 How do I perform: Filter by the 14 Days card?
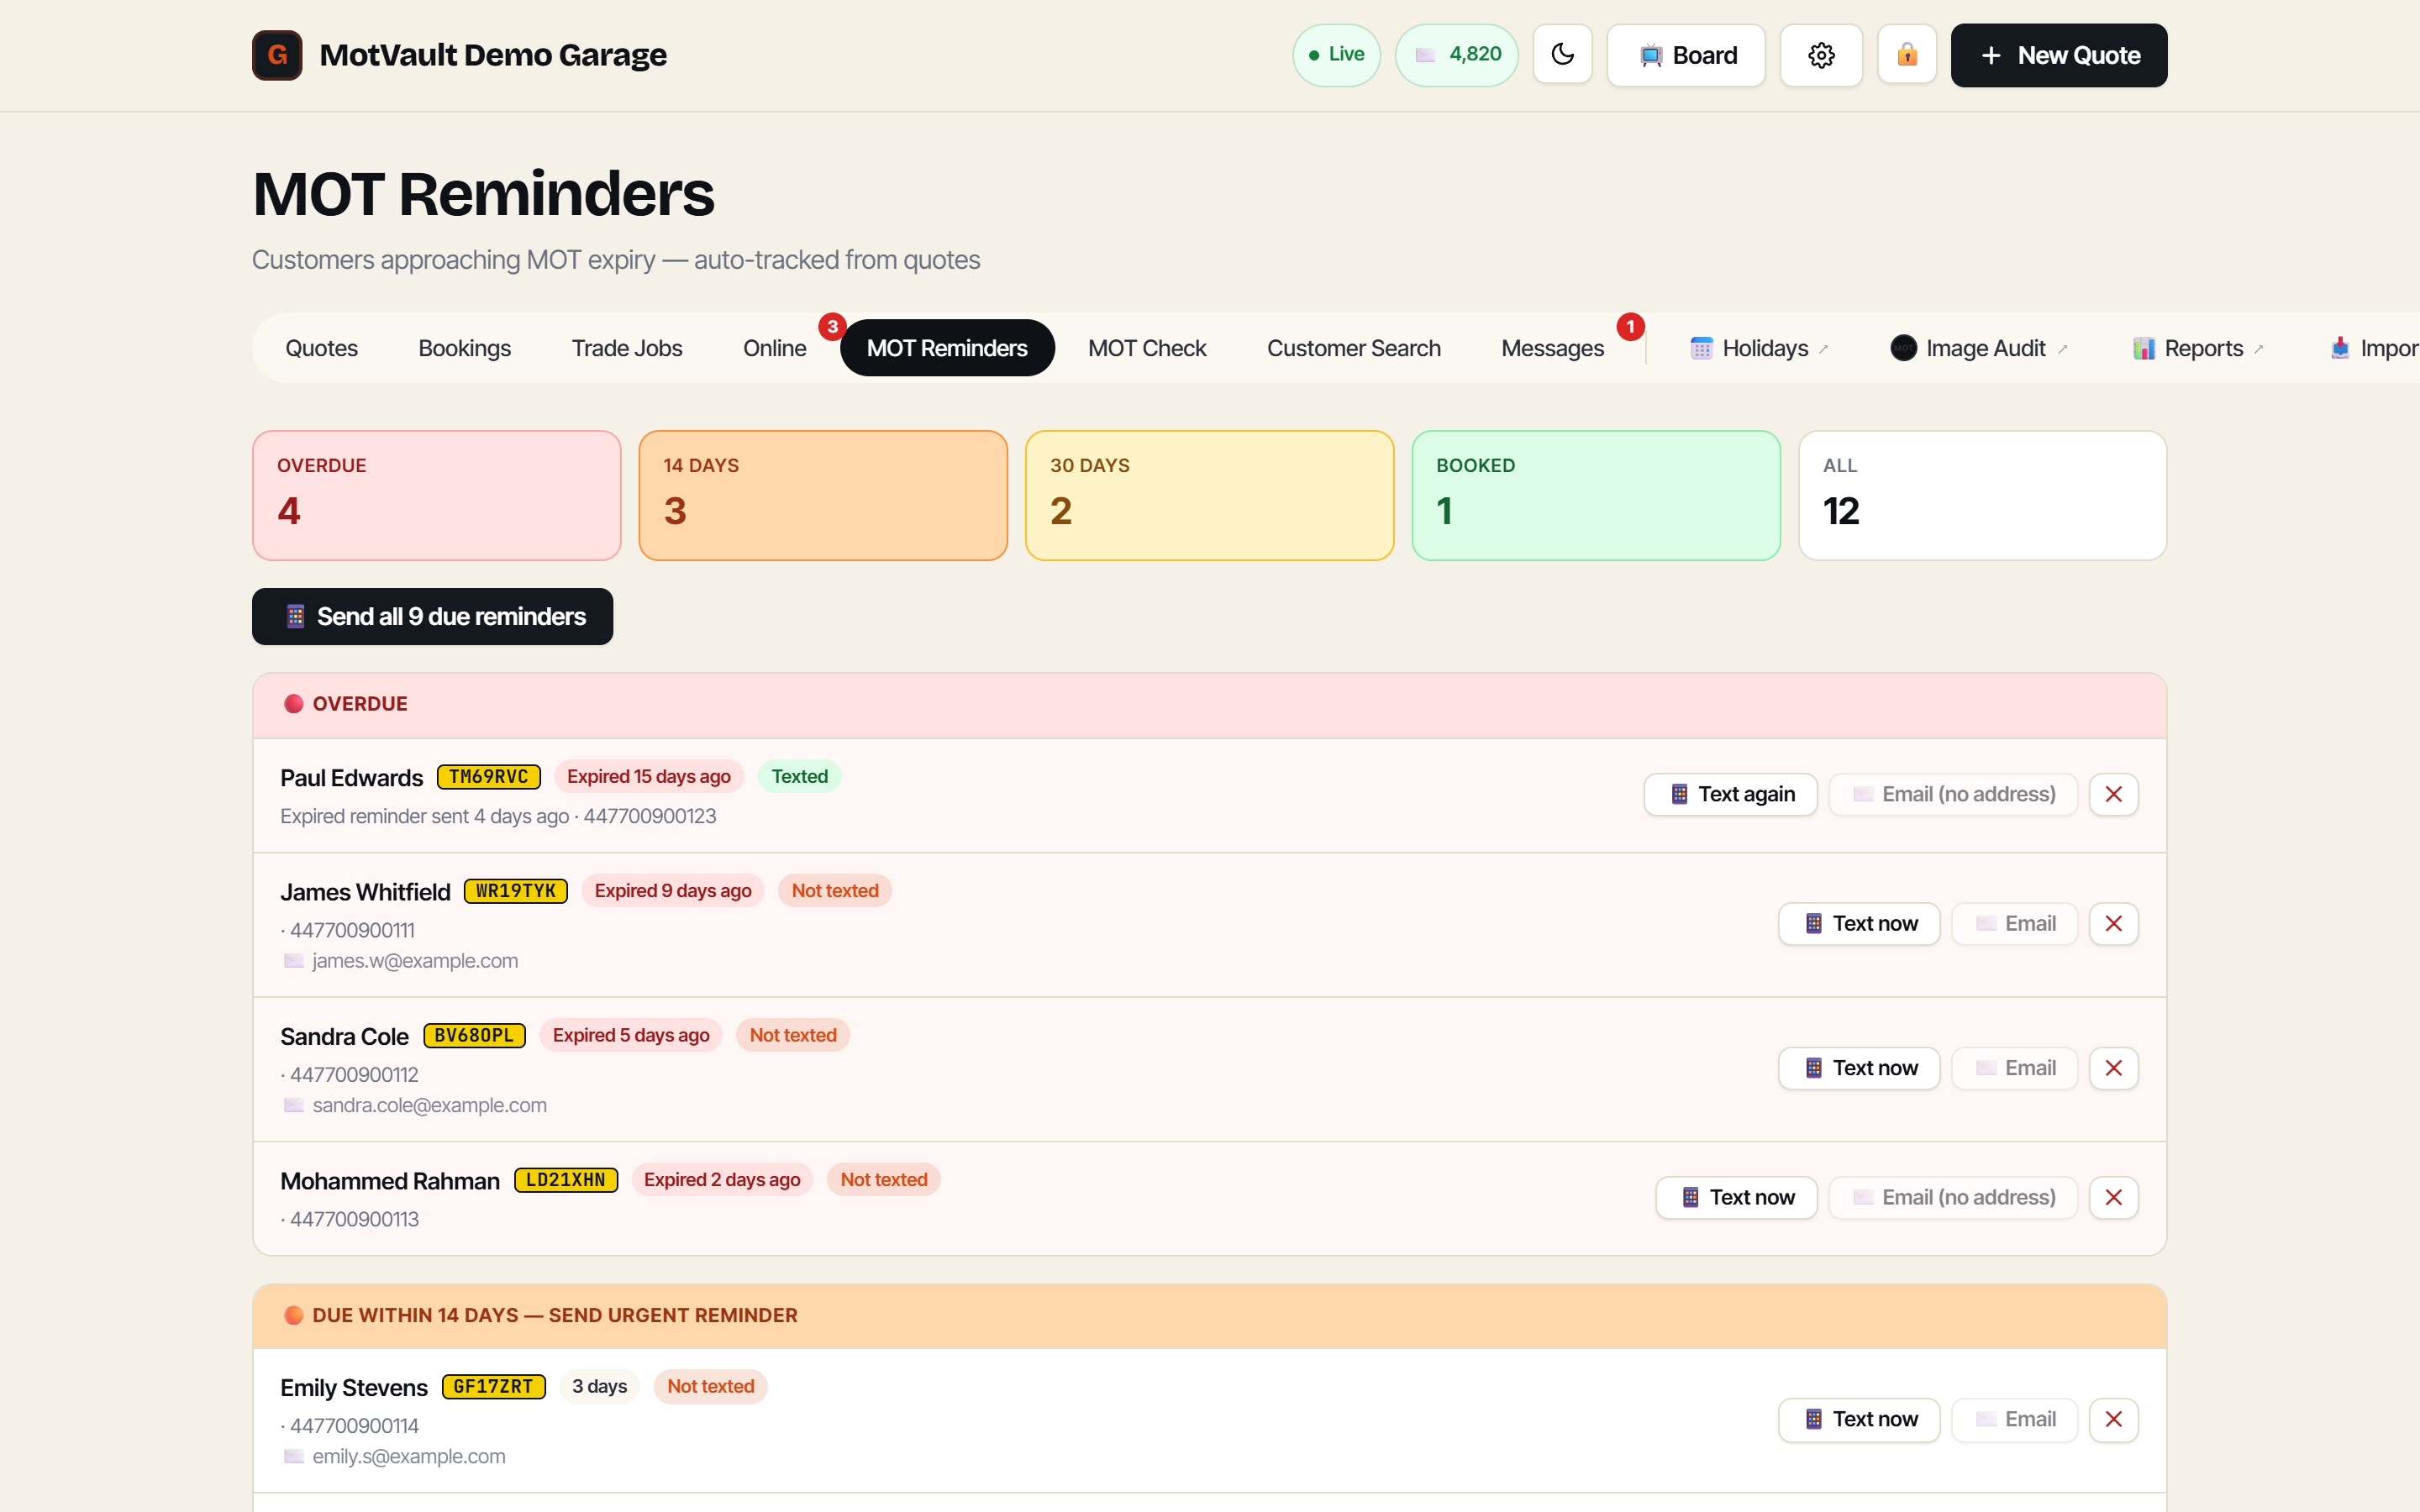point(823,495)
